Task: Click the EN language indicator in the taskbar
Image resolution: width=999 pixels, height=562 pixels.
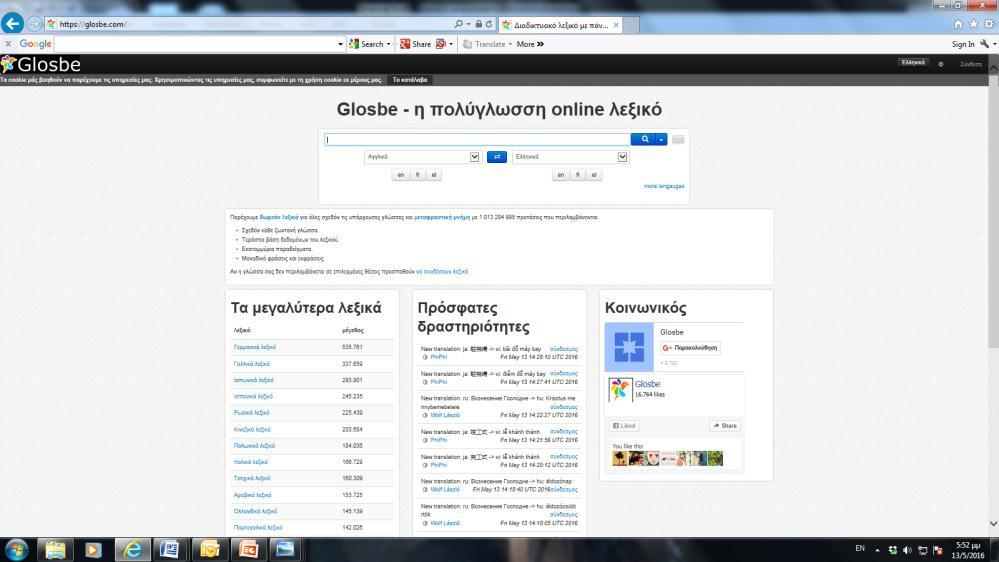Action: click(860, 549)
